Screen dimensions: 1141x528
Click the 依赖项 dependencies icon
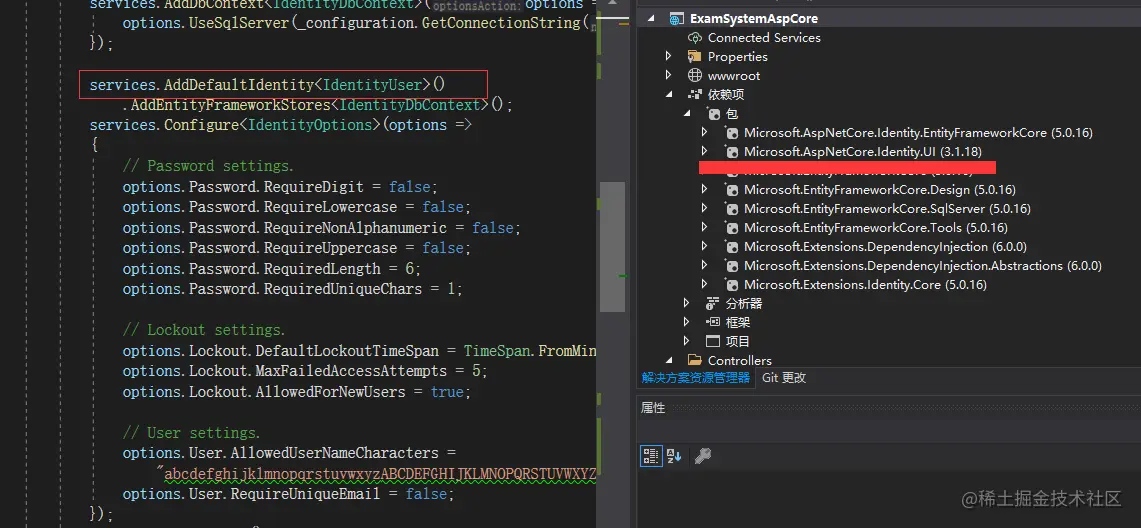(694, 95)
